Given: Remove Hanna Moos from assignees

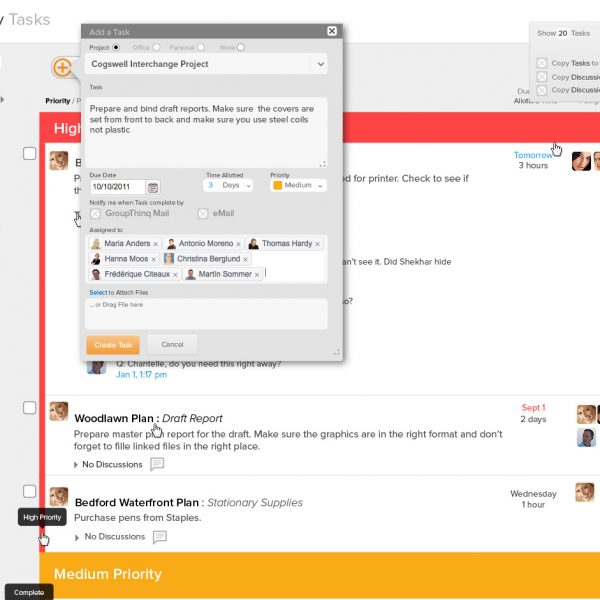Looking at the screenshot, I should coord(153,259).
